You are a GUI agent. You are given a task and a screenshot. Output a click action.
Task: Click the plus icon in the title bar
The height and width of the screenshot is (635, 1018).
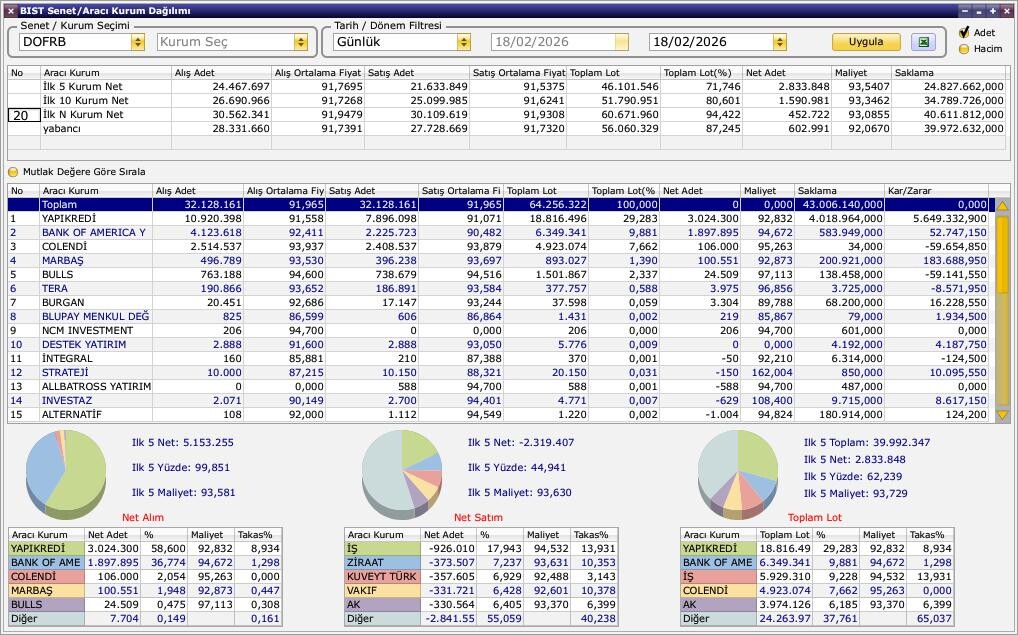coord(993,11)
